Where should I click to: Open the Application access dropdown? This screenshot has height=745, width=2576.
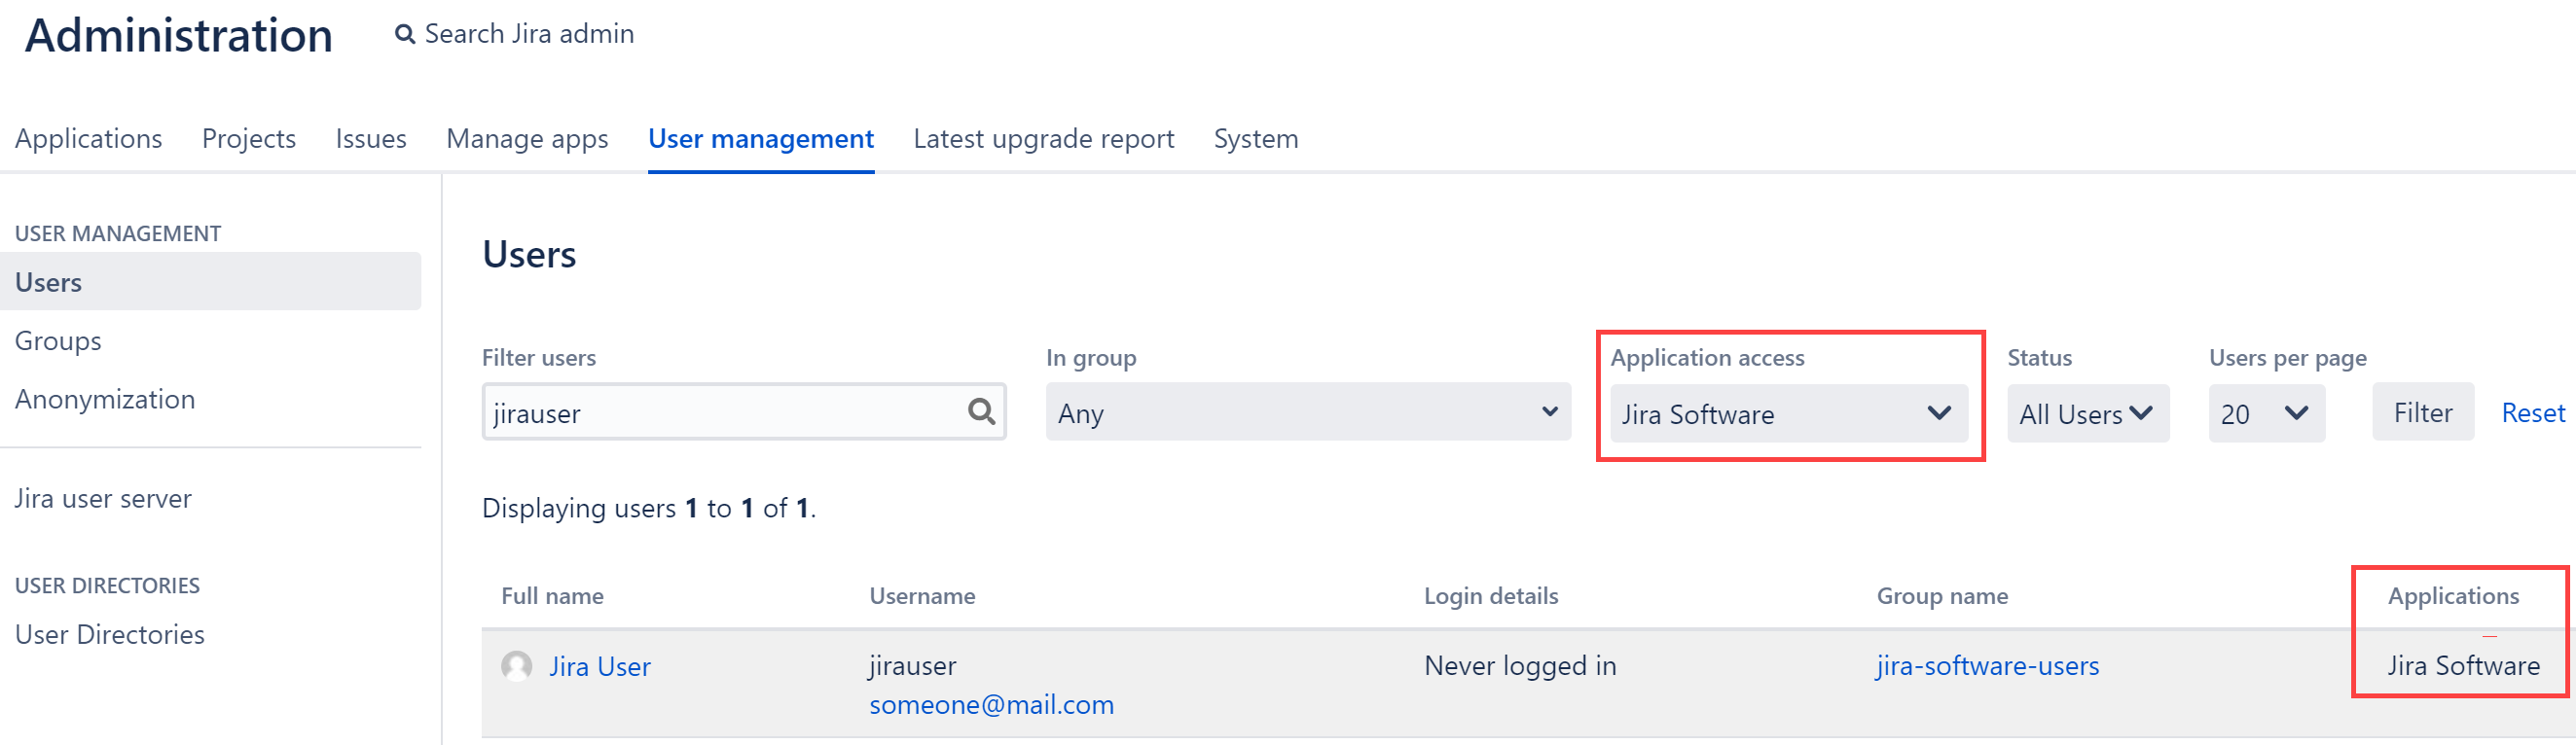pos(1788,413)
